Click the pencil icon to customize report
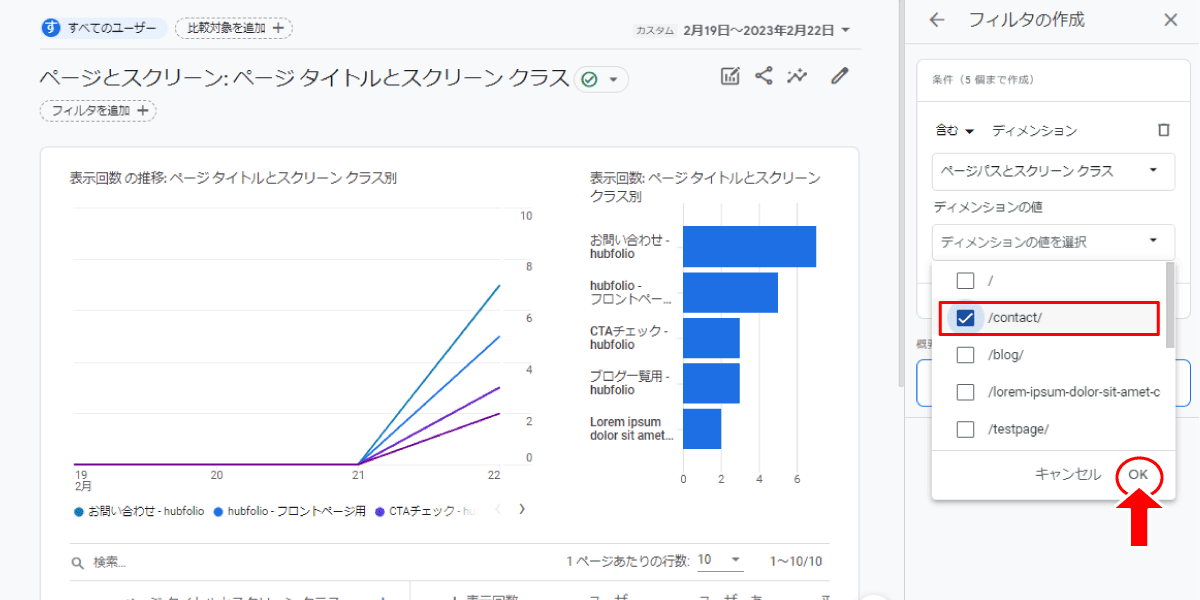This screenshot has height=600, width=1200. pos(840,76)
